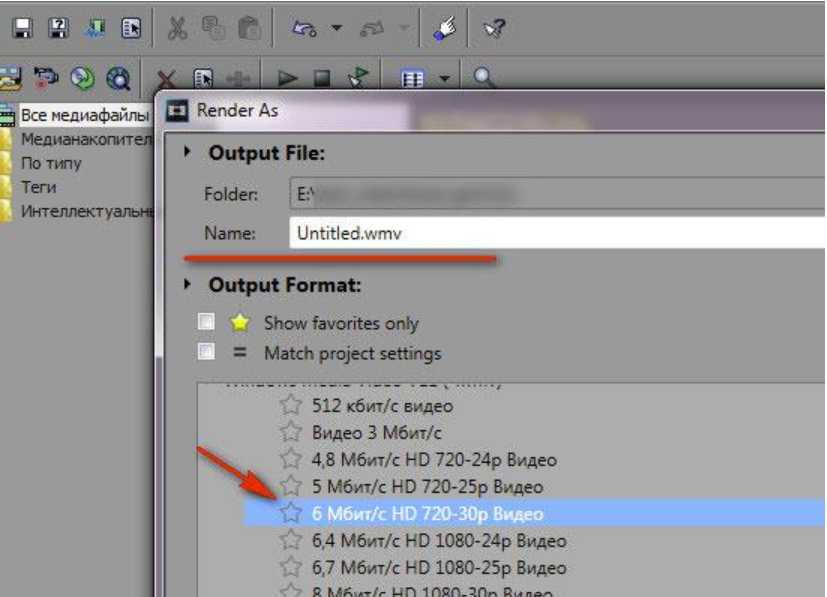Tick Match project settings checkbox
The width and height of the screenshot is (827, 597).
coord(206,352)
